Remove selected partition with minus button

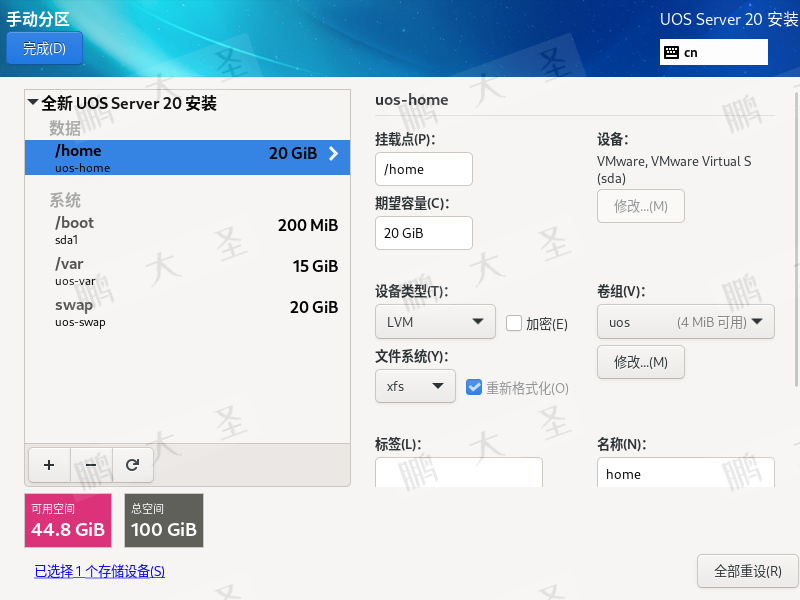(x=91, y=465)
